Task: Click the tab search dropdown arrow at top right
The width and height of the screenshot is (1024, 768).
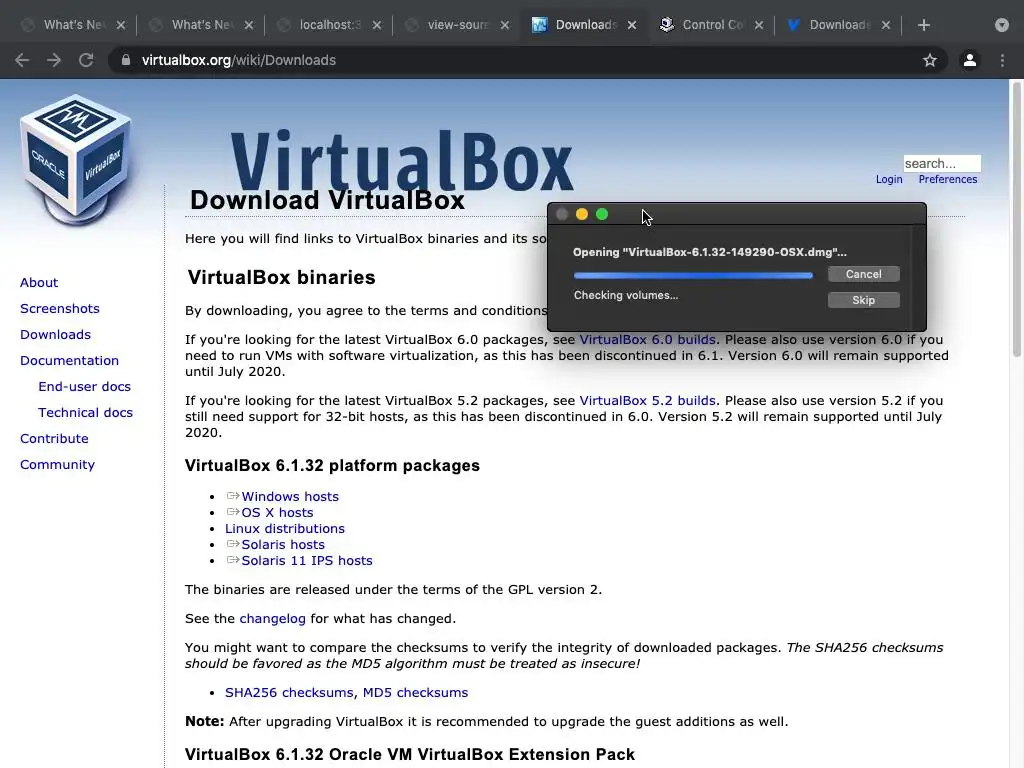Action: pos(1002,25)
